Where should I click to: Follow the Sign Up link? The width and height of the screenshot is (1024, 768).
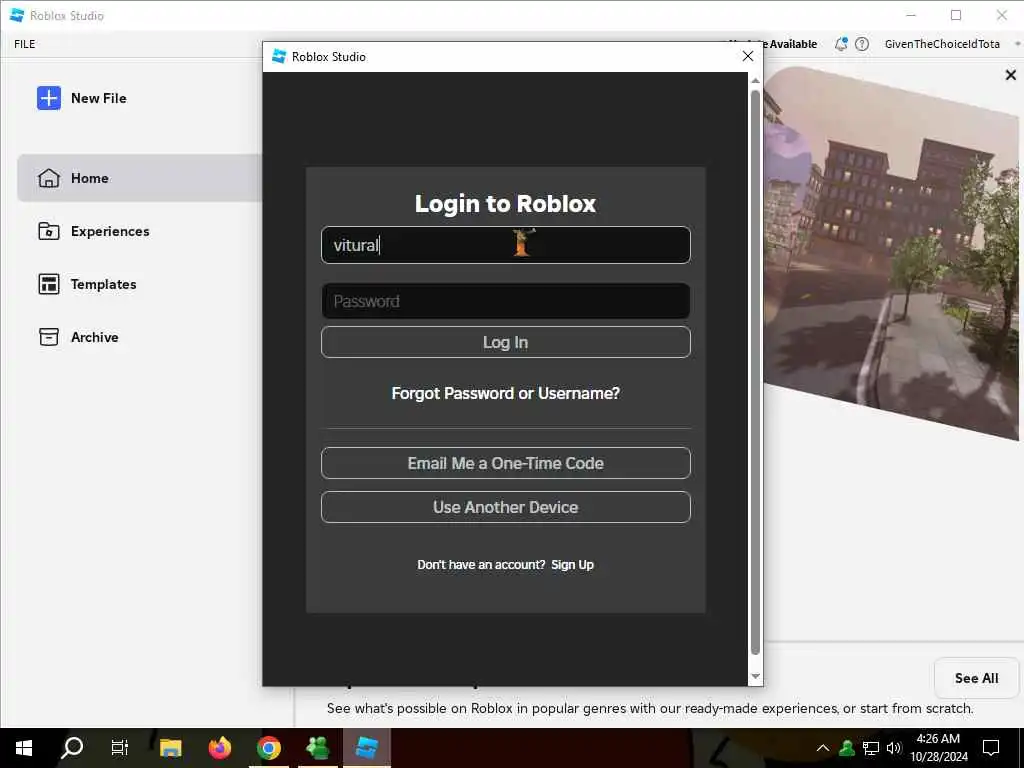pyautogui.click(x=572, y=565)
